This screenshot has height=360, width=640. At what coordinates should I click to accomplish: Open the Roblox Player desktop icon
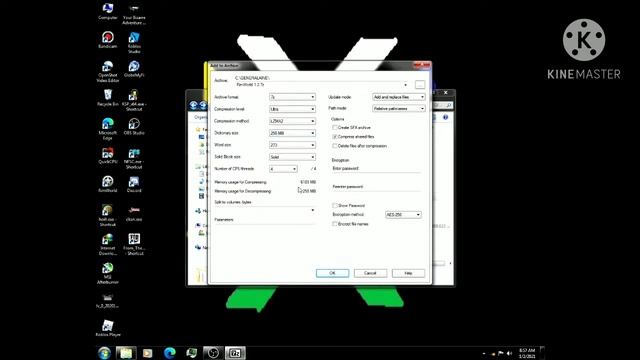pyautogui.click(x=108, y=328)
